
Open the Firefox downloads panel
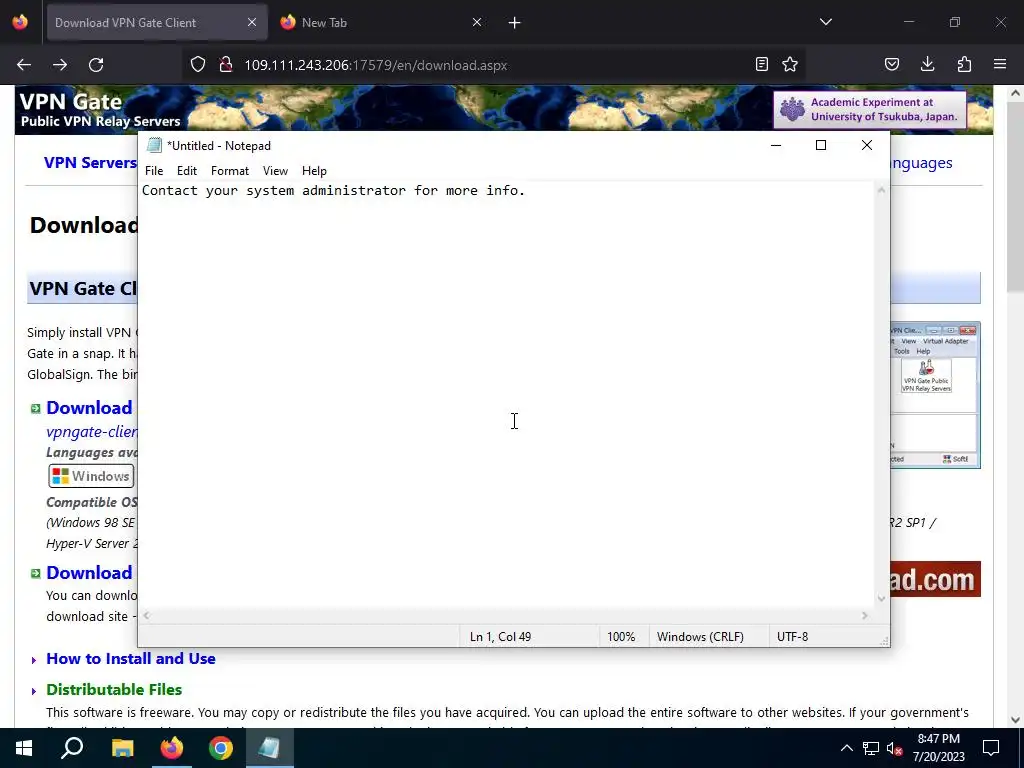(927, 64)
